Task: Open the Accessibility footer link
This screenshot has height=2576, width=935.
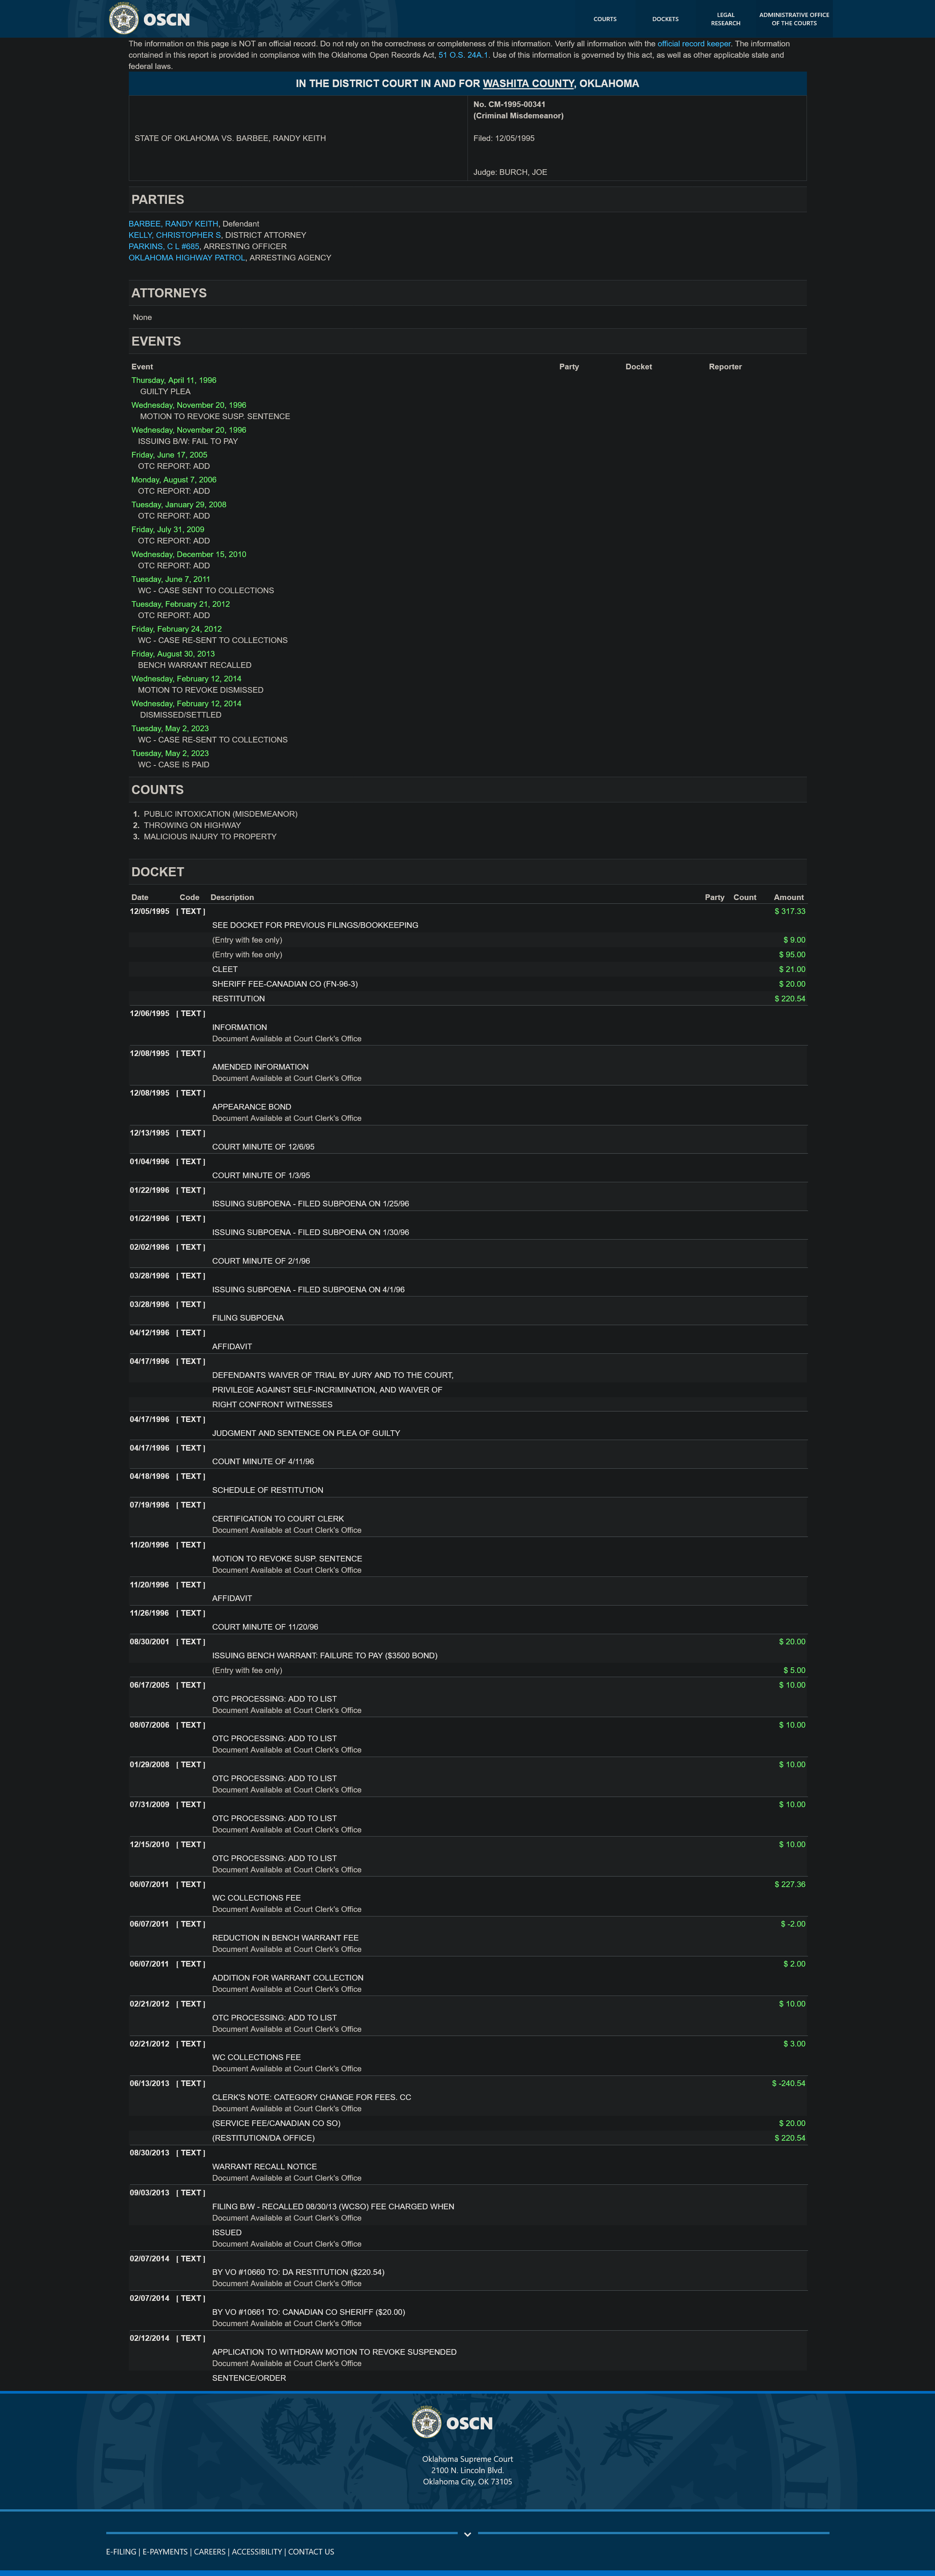Action: pyautogui.click(x=257, y=2551)
